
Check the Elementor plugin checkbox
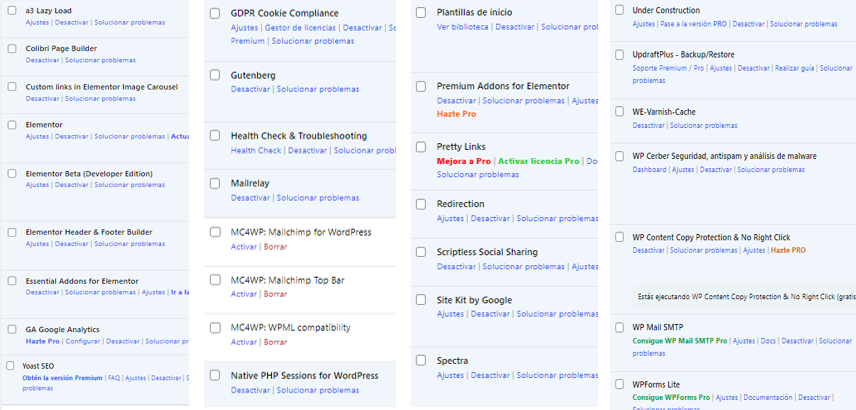12,124
